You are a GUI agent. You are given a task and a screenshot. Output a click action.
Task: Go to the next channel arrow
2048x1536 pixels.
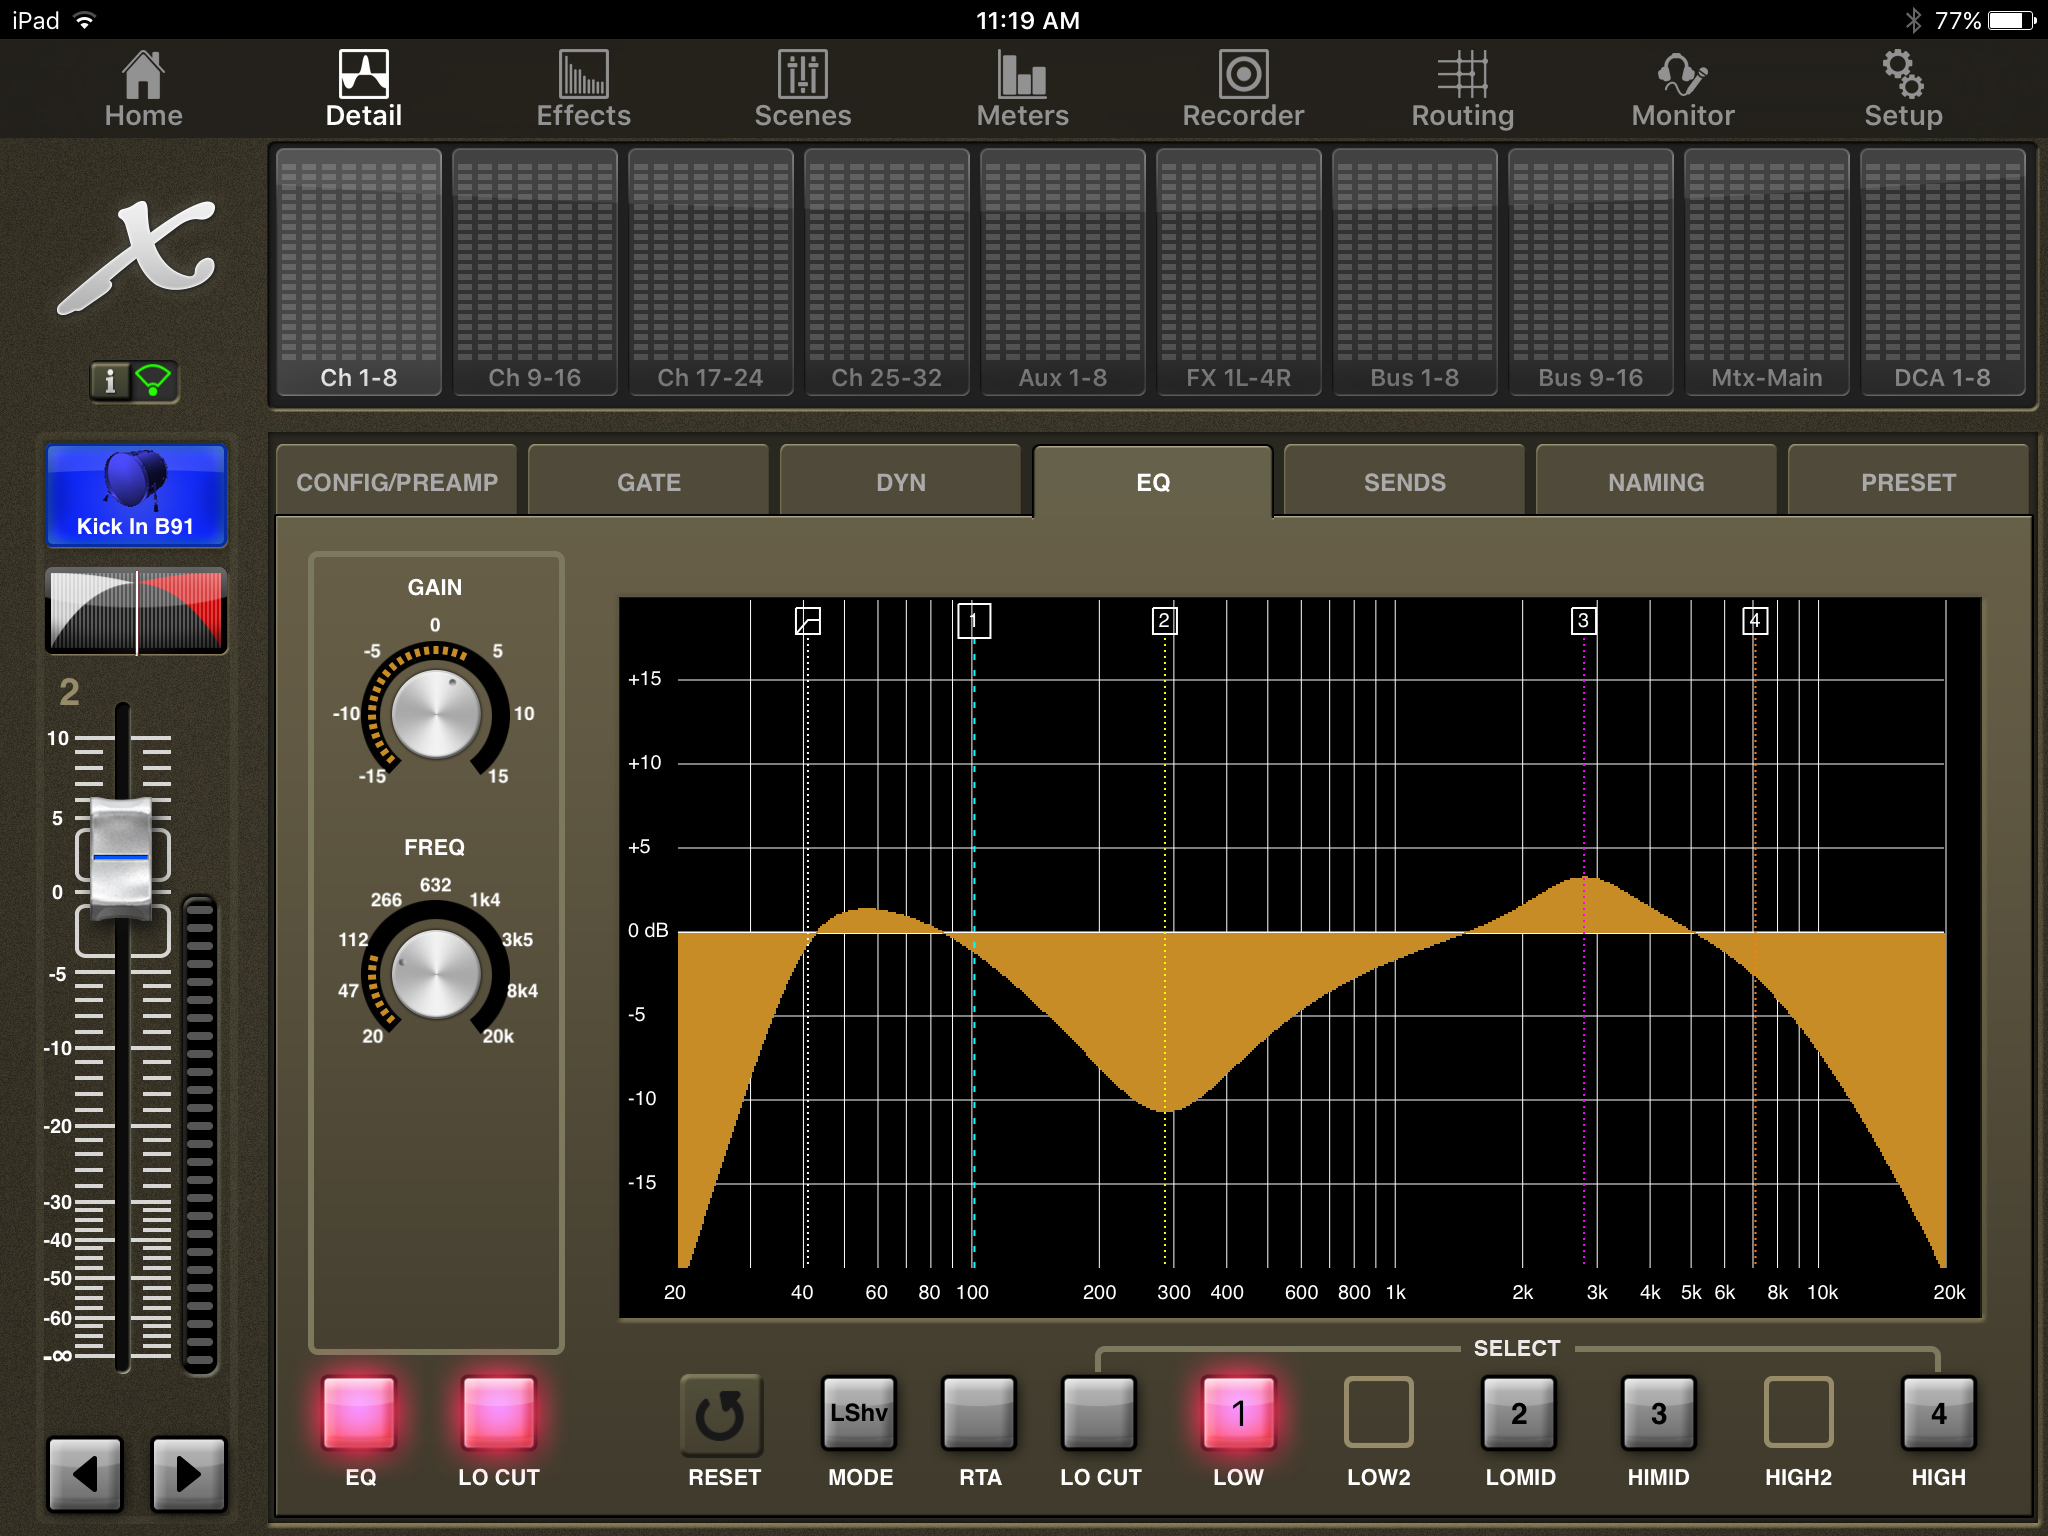point(188,1473)
